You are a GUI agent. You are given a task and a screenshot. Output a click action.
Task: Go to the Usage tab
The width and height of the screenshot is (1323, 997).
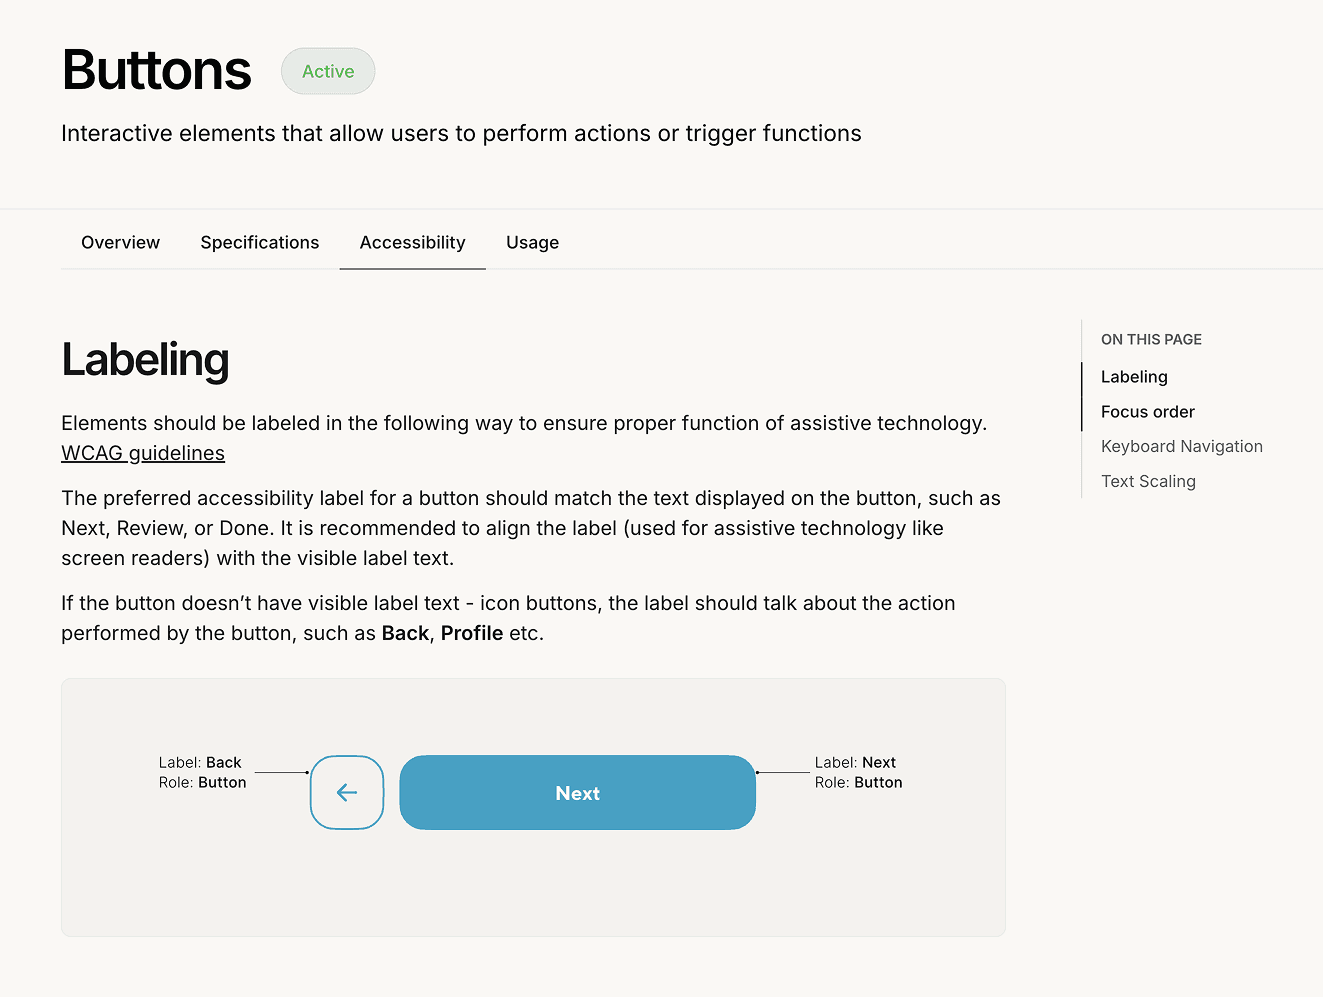click(532, 242)
